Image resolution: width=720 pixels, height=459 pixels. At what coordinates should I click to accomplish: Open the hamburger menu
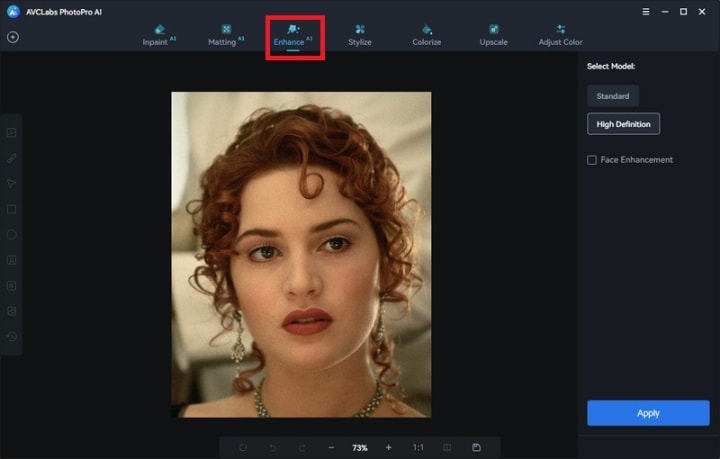[x=646, y=11]
